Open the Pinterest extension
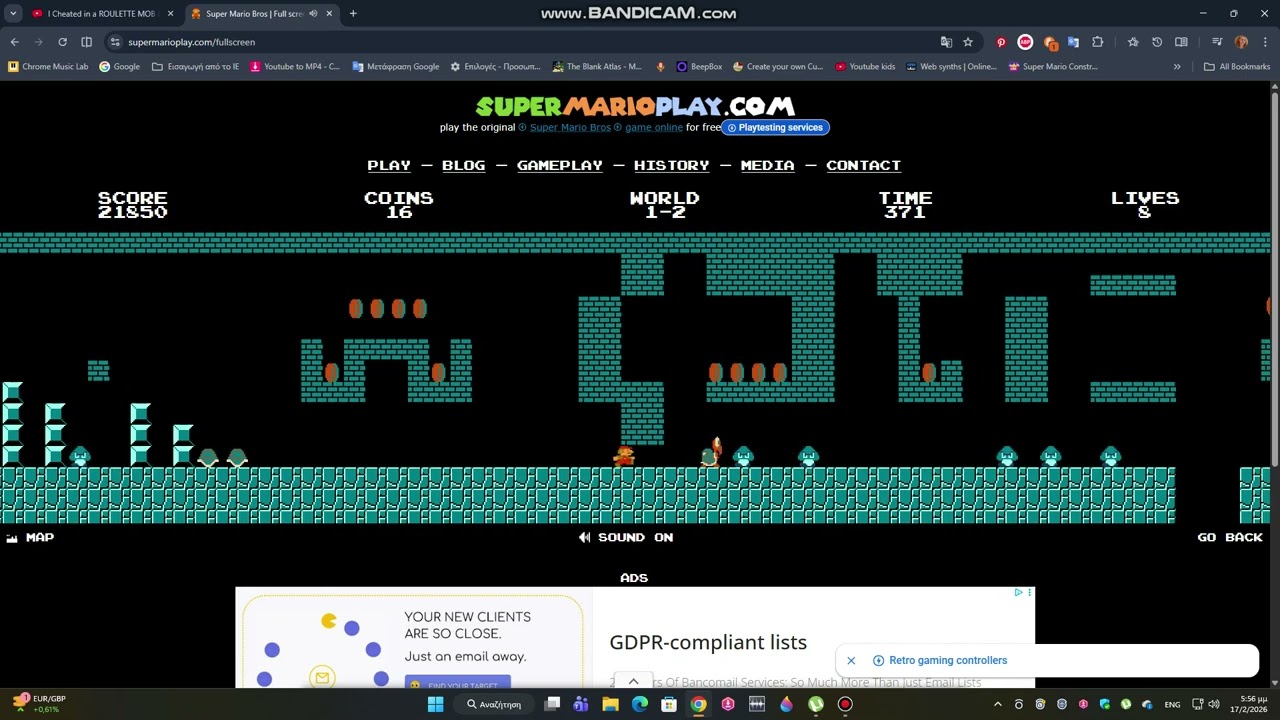Screen dimensions: 1280x720 pyautogui.click(x=1001, y=42)
